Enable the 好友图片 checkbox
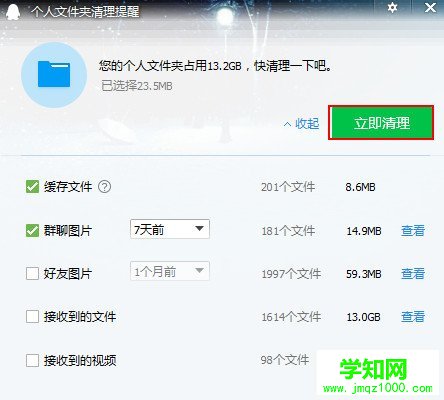The image size is (444, 400). pyautogui.click(x=32, y=274)
